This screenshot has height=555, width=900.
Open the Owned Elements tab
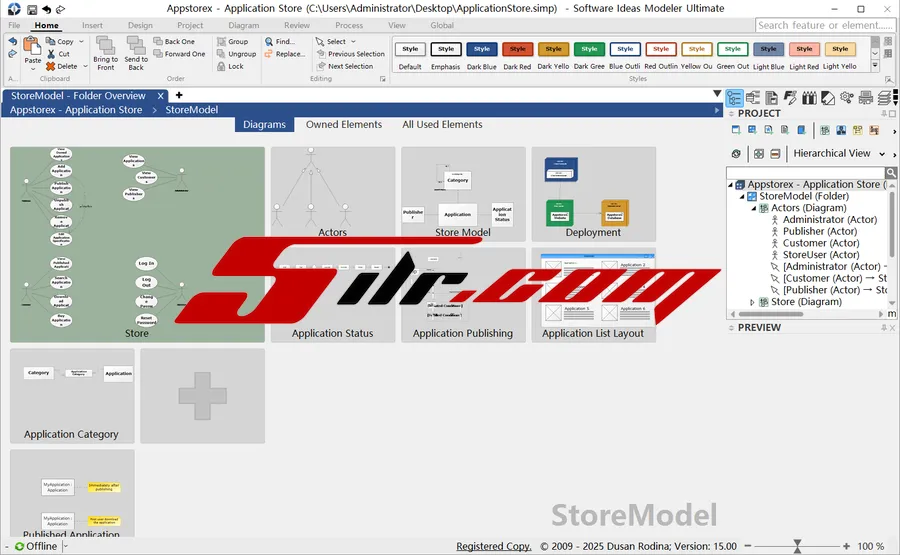coord(344,125)
